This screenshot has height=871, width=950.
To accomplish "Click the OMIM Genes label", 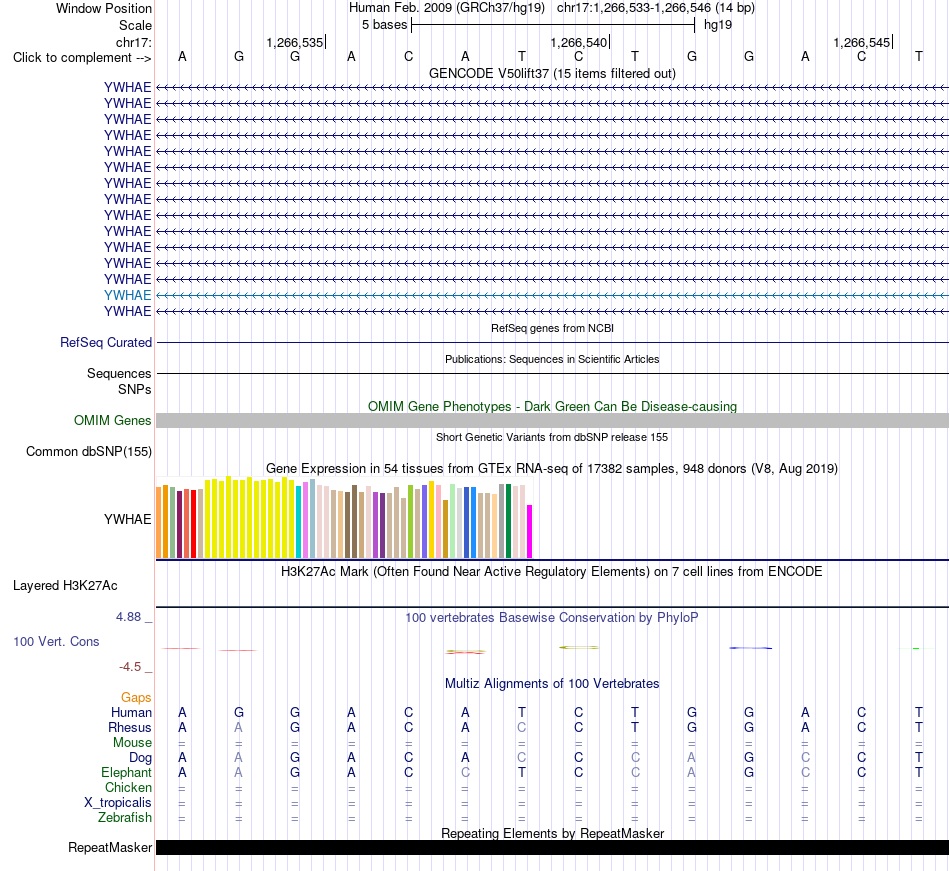I will click(112, 420).
